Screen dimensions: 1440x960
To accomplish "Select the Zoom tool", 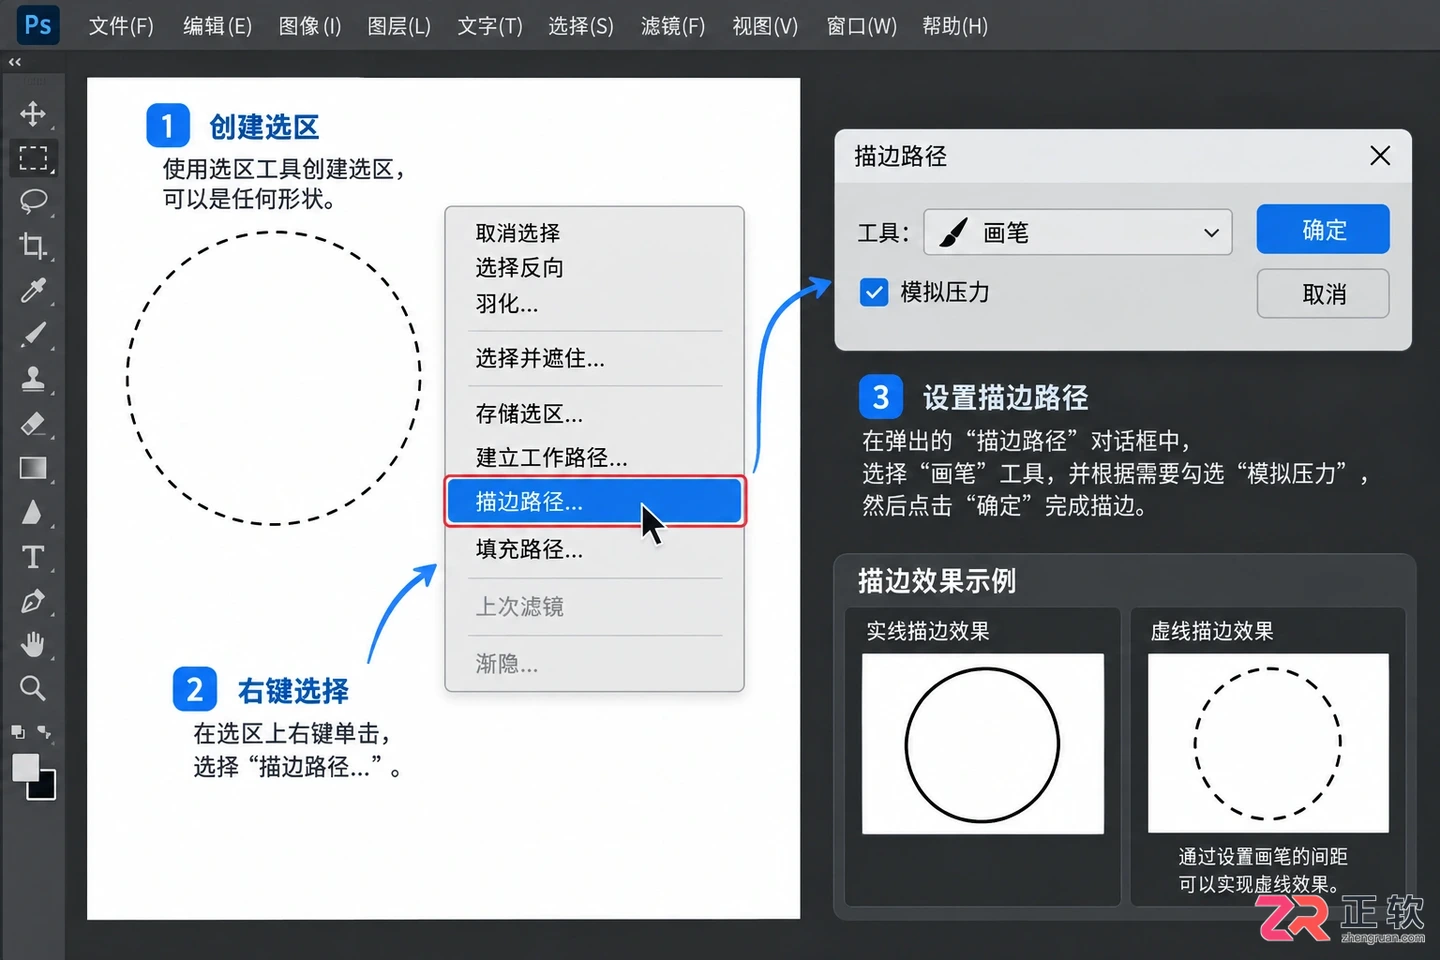I will point(33,688).
